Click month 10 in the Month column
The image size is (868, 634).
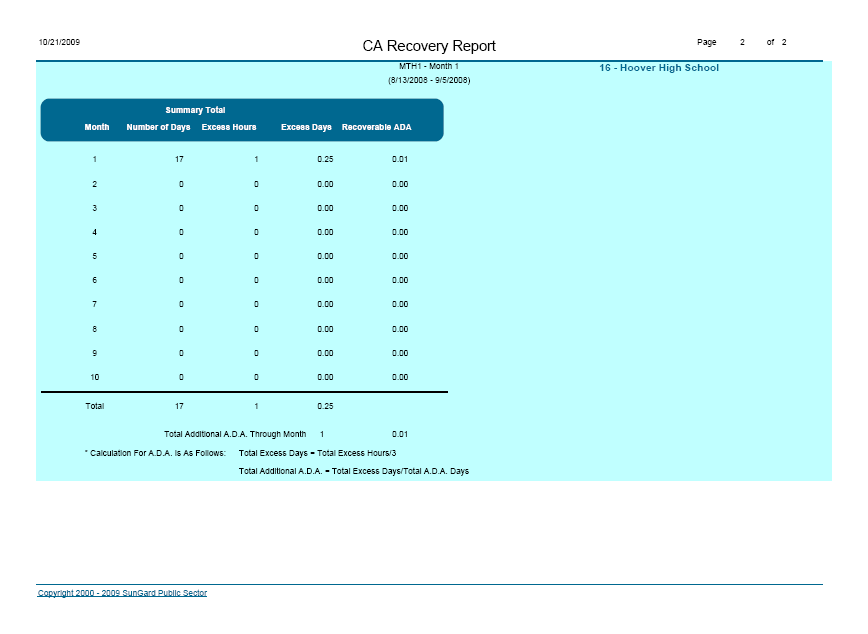click(x=95, y=377)
